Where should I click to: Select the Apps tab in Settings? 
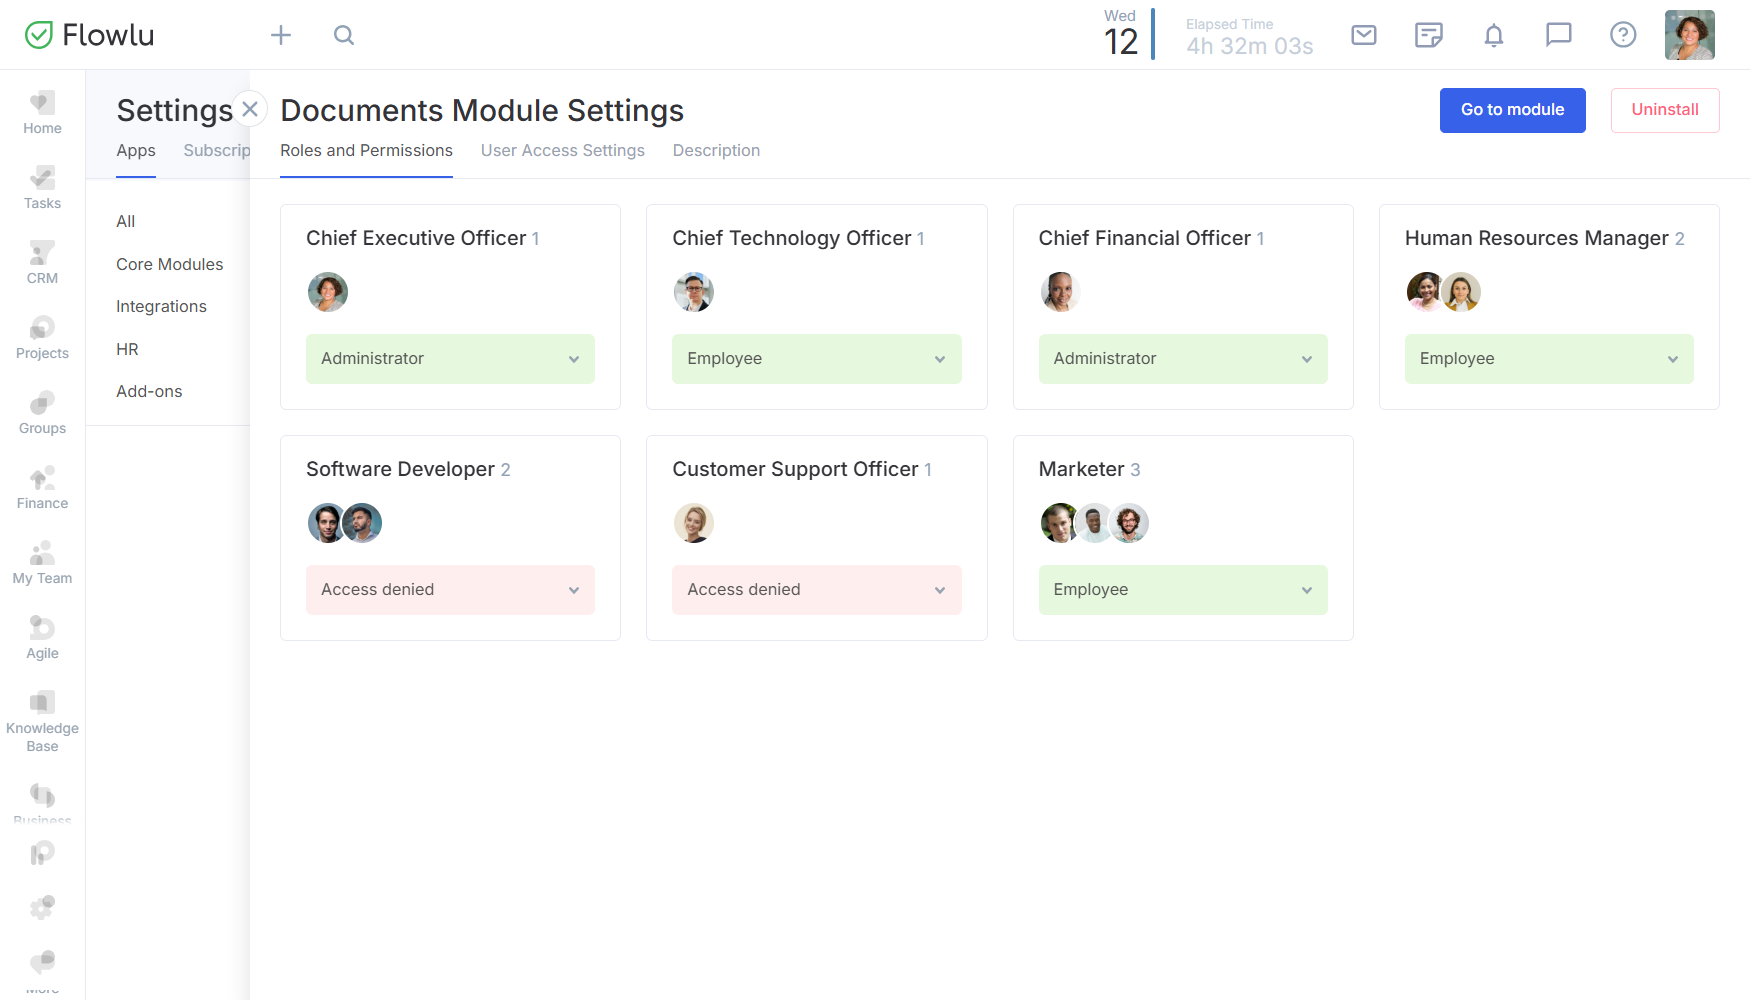[136, 151]
